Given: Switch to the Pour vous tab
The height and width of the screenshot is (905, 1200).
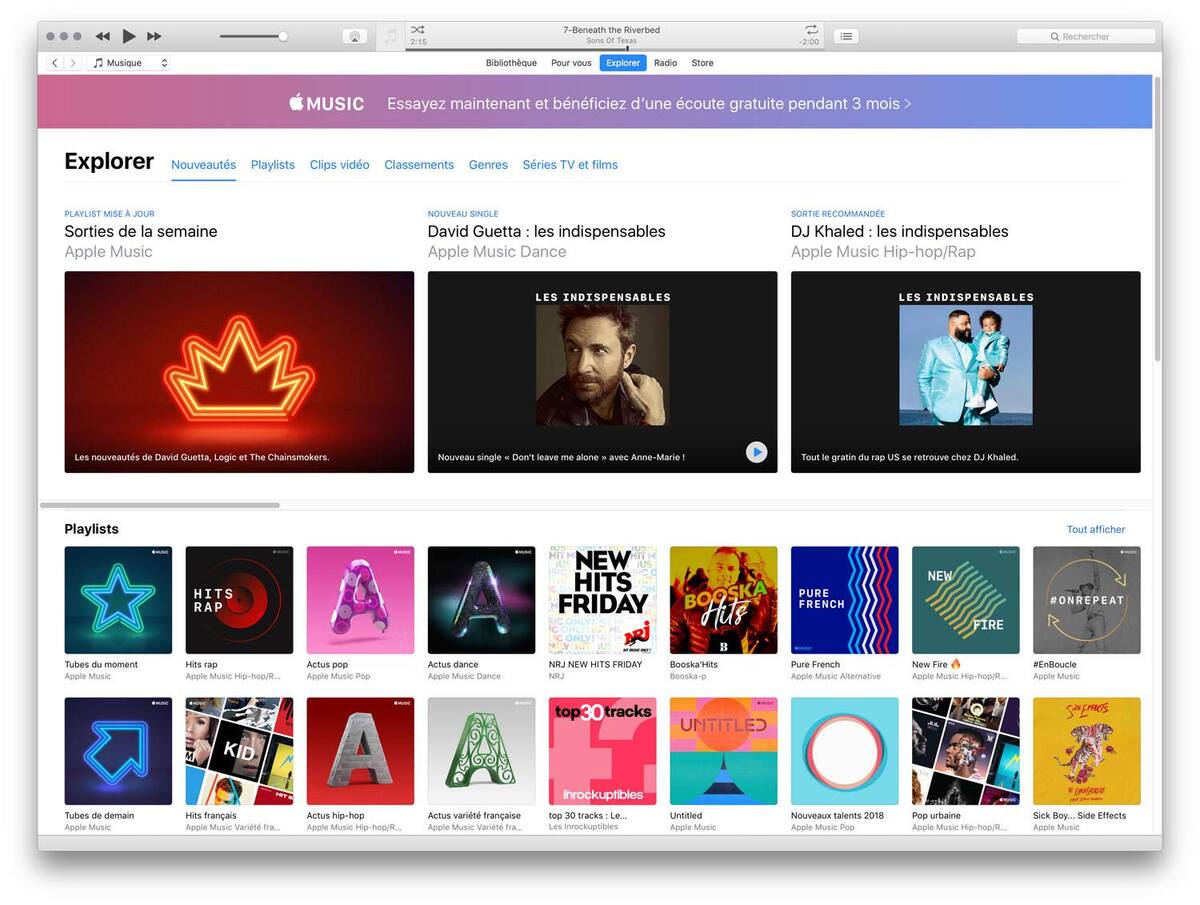Looking at the screenshot, I should (x=571, y=63).
